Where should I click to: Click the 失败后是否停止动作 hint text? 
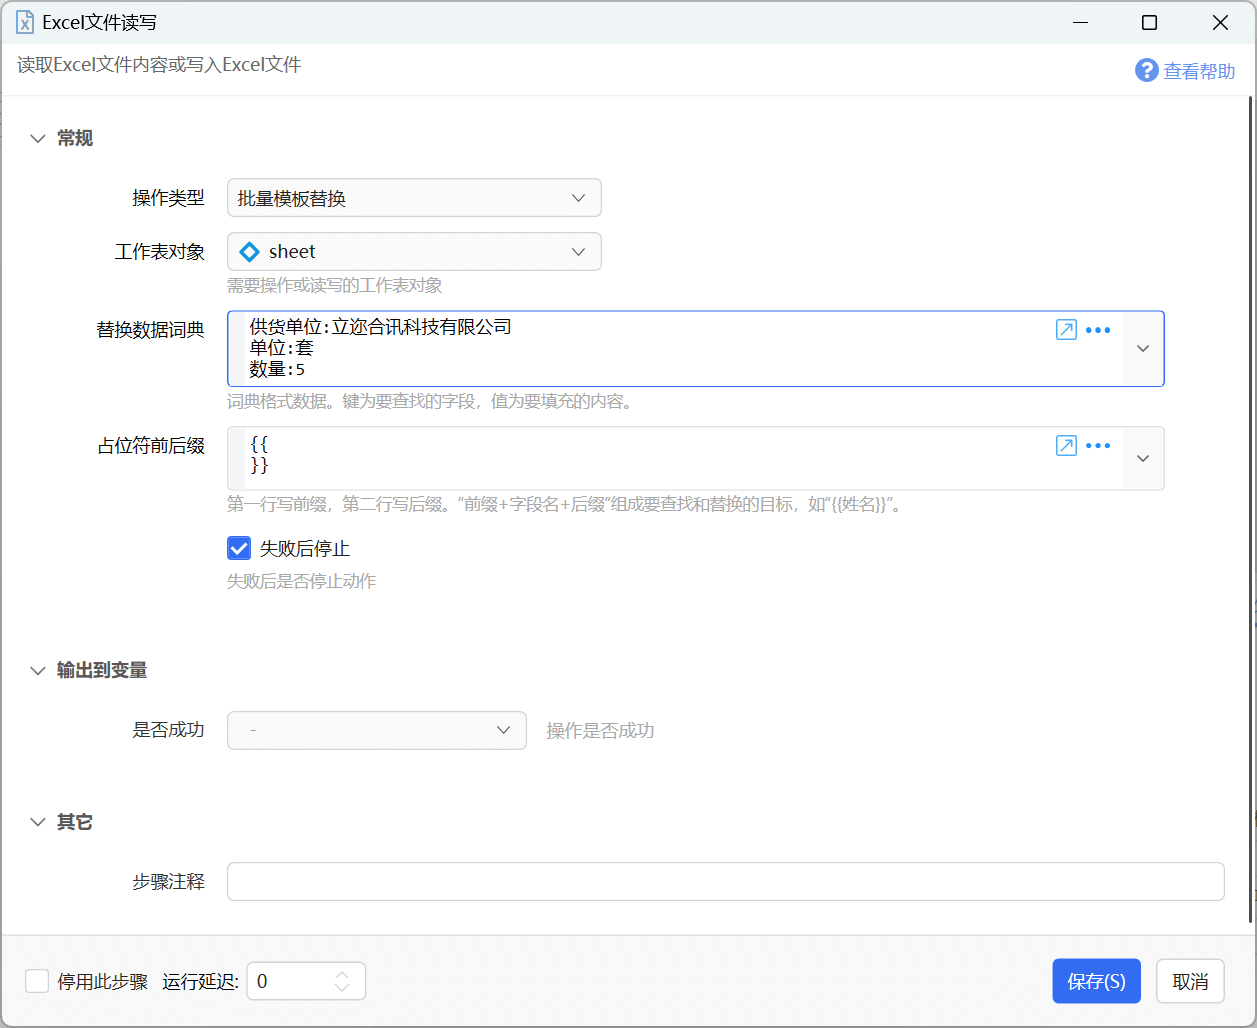pos(301,581)
